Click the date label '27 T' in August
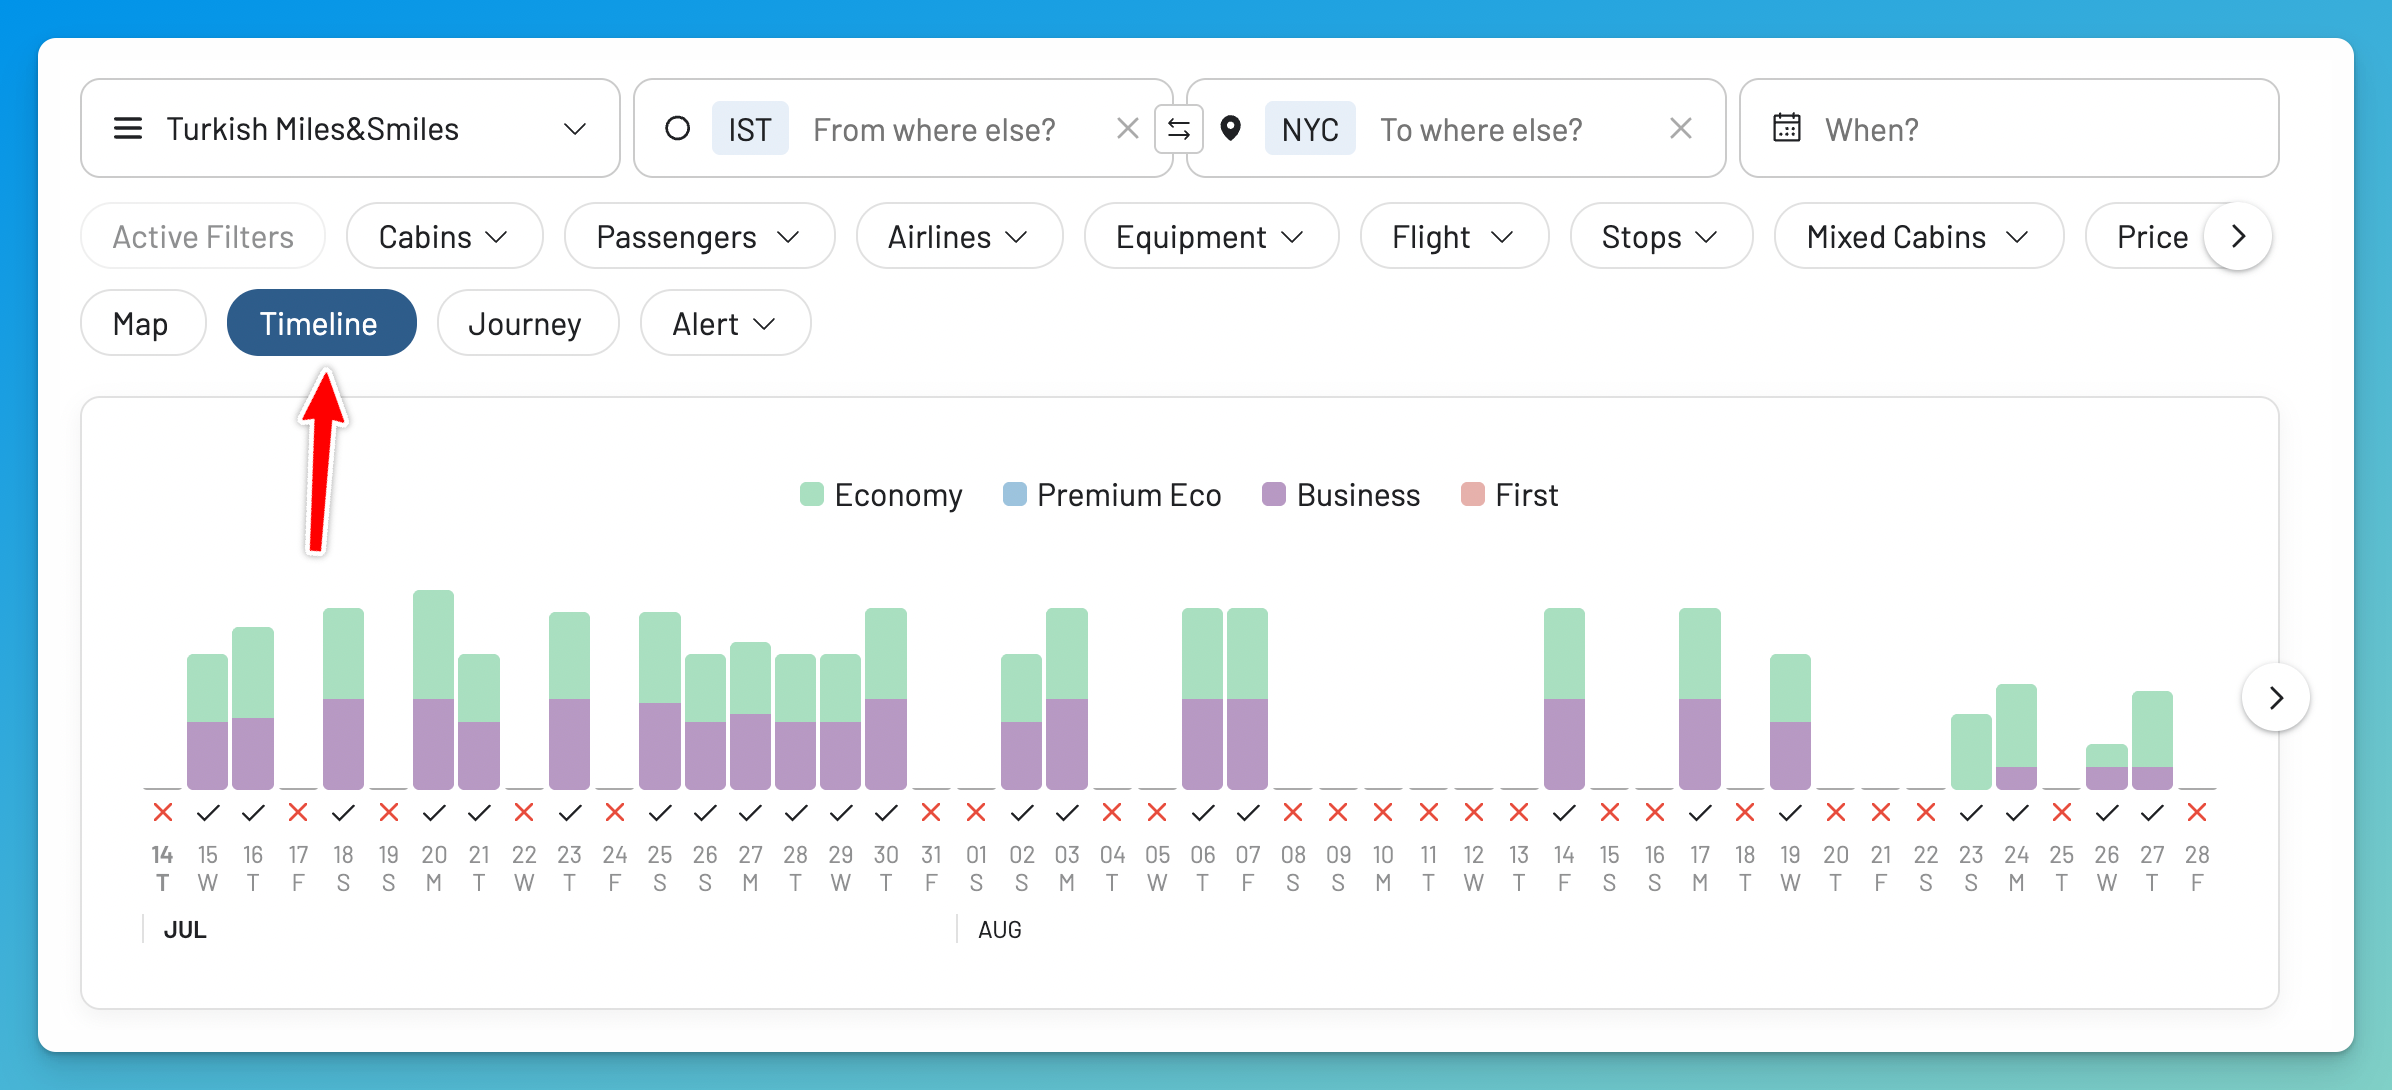 pos(2152,868)
